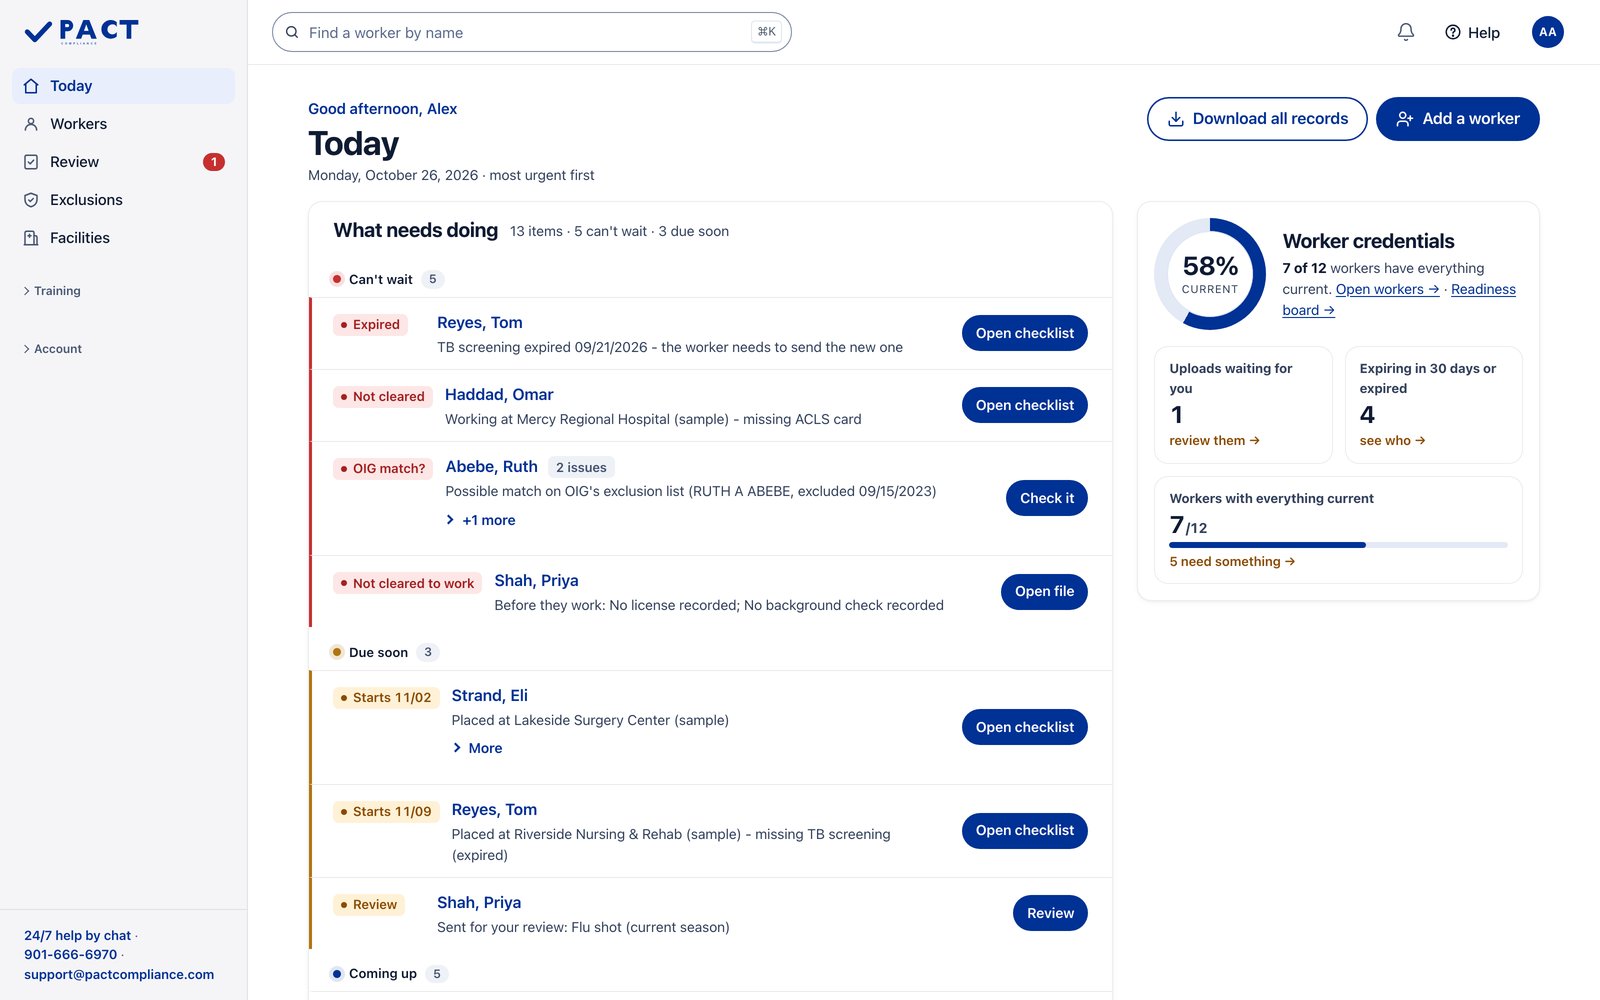This screenshot has height=1000, width=1600.
Task: Click Check it for Abebe, Ruth
Action: [1046, 498]
